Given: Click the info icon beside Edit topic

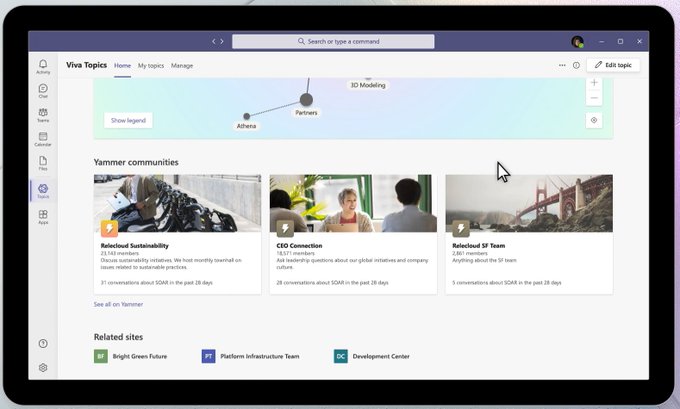Looking at the screenshot, I should tap(576, 65).
